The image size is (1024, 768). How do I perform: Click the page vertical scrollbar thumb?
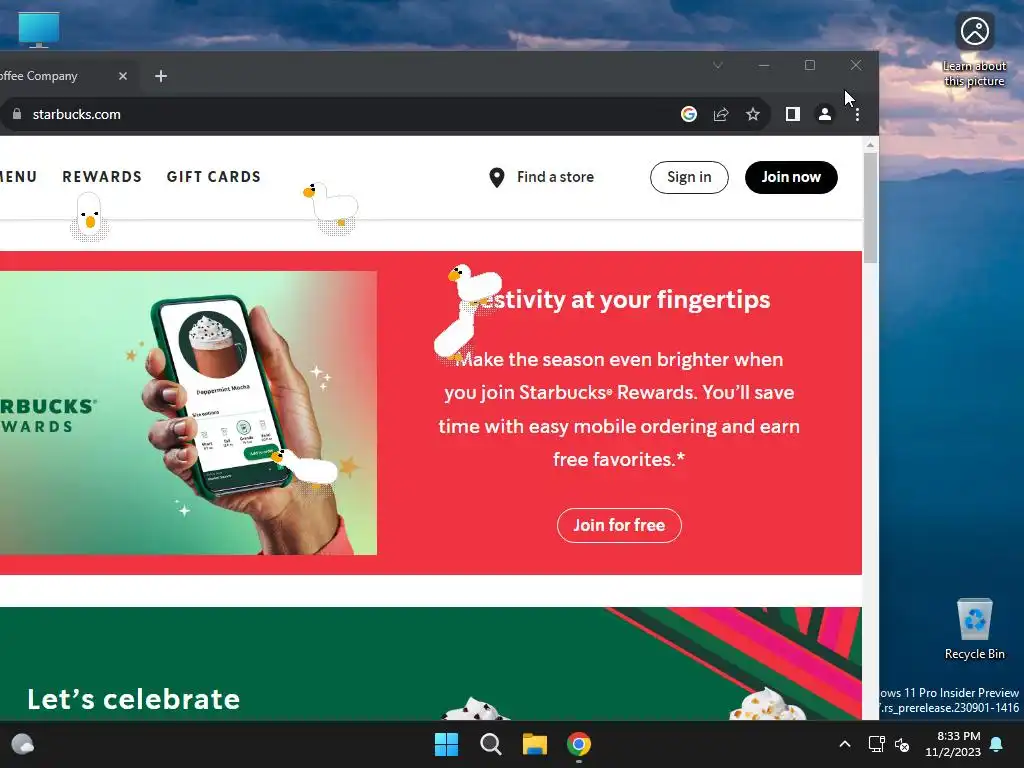[870, 207]
